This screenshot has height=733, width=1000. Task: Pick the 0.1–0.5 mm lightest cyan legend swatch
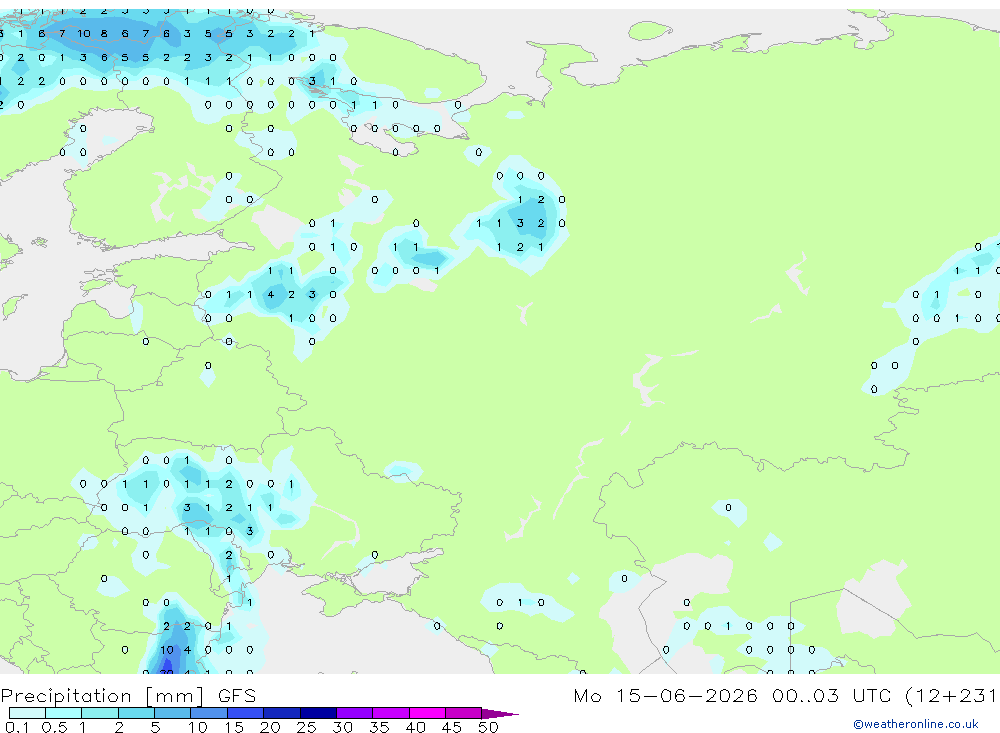coord(27,713)
